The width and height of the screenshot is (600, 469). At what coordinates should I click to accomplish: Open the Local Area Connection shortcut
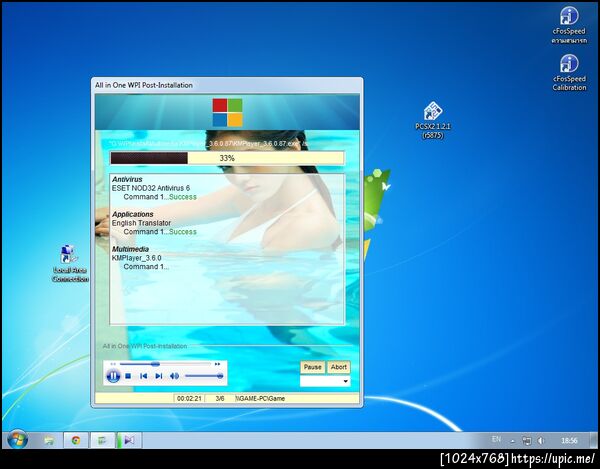tap(70, 264)
